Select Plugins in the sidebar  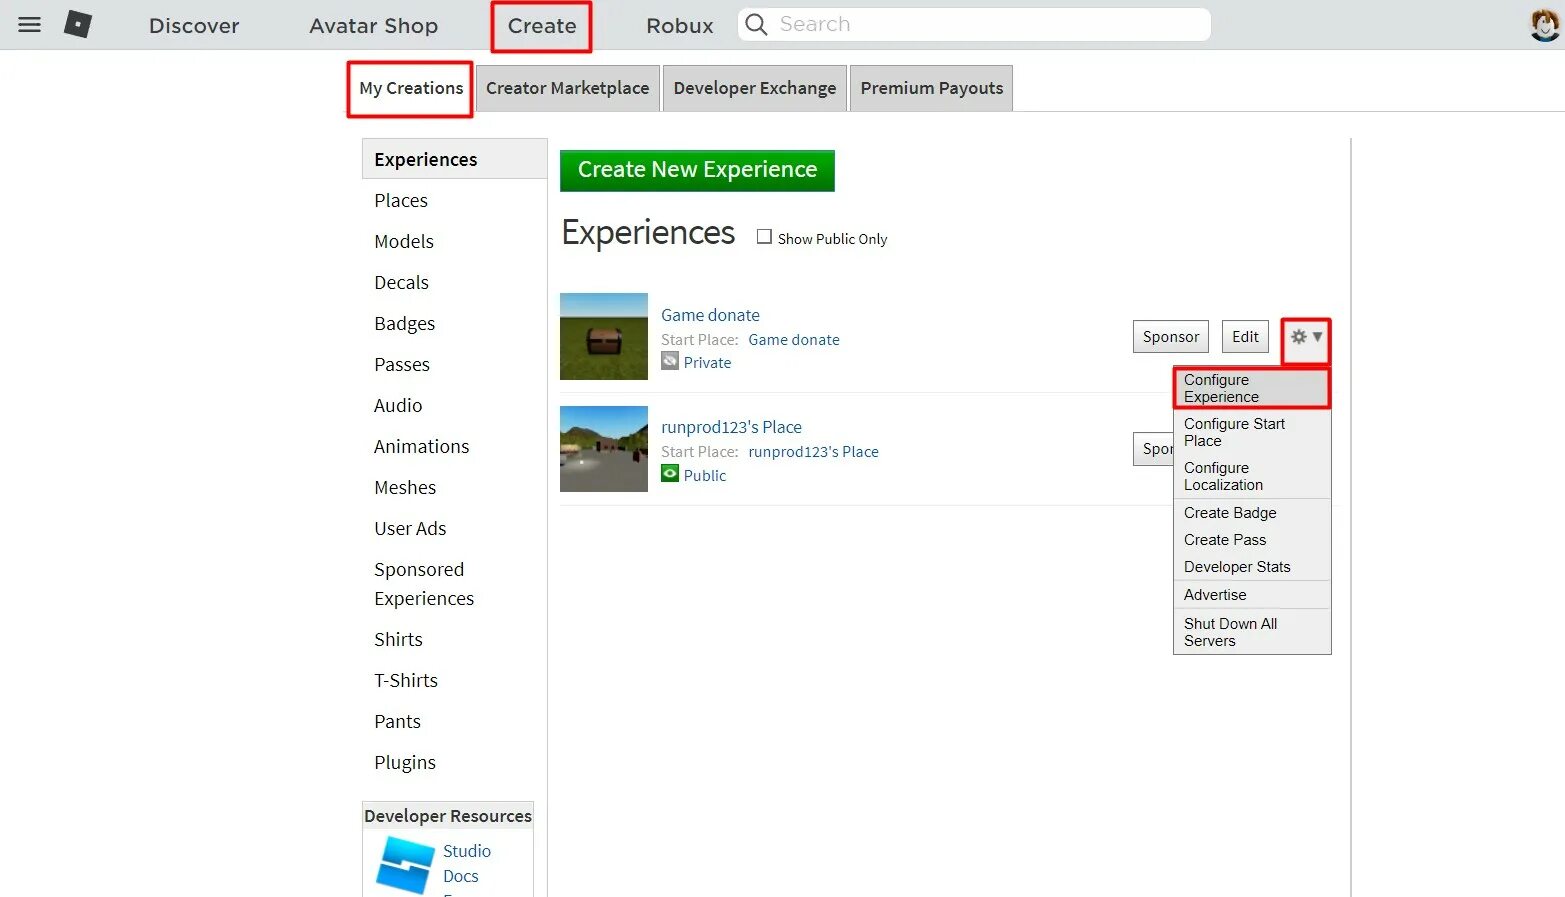coord(405,763)
